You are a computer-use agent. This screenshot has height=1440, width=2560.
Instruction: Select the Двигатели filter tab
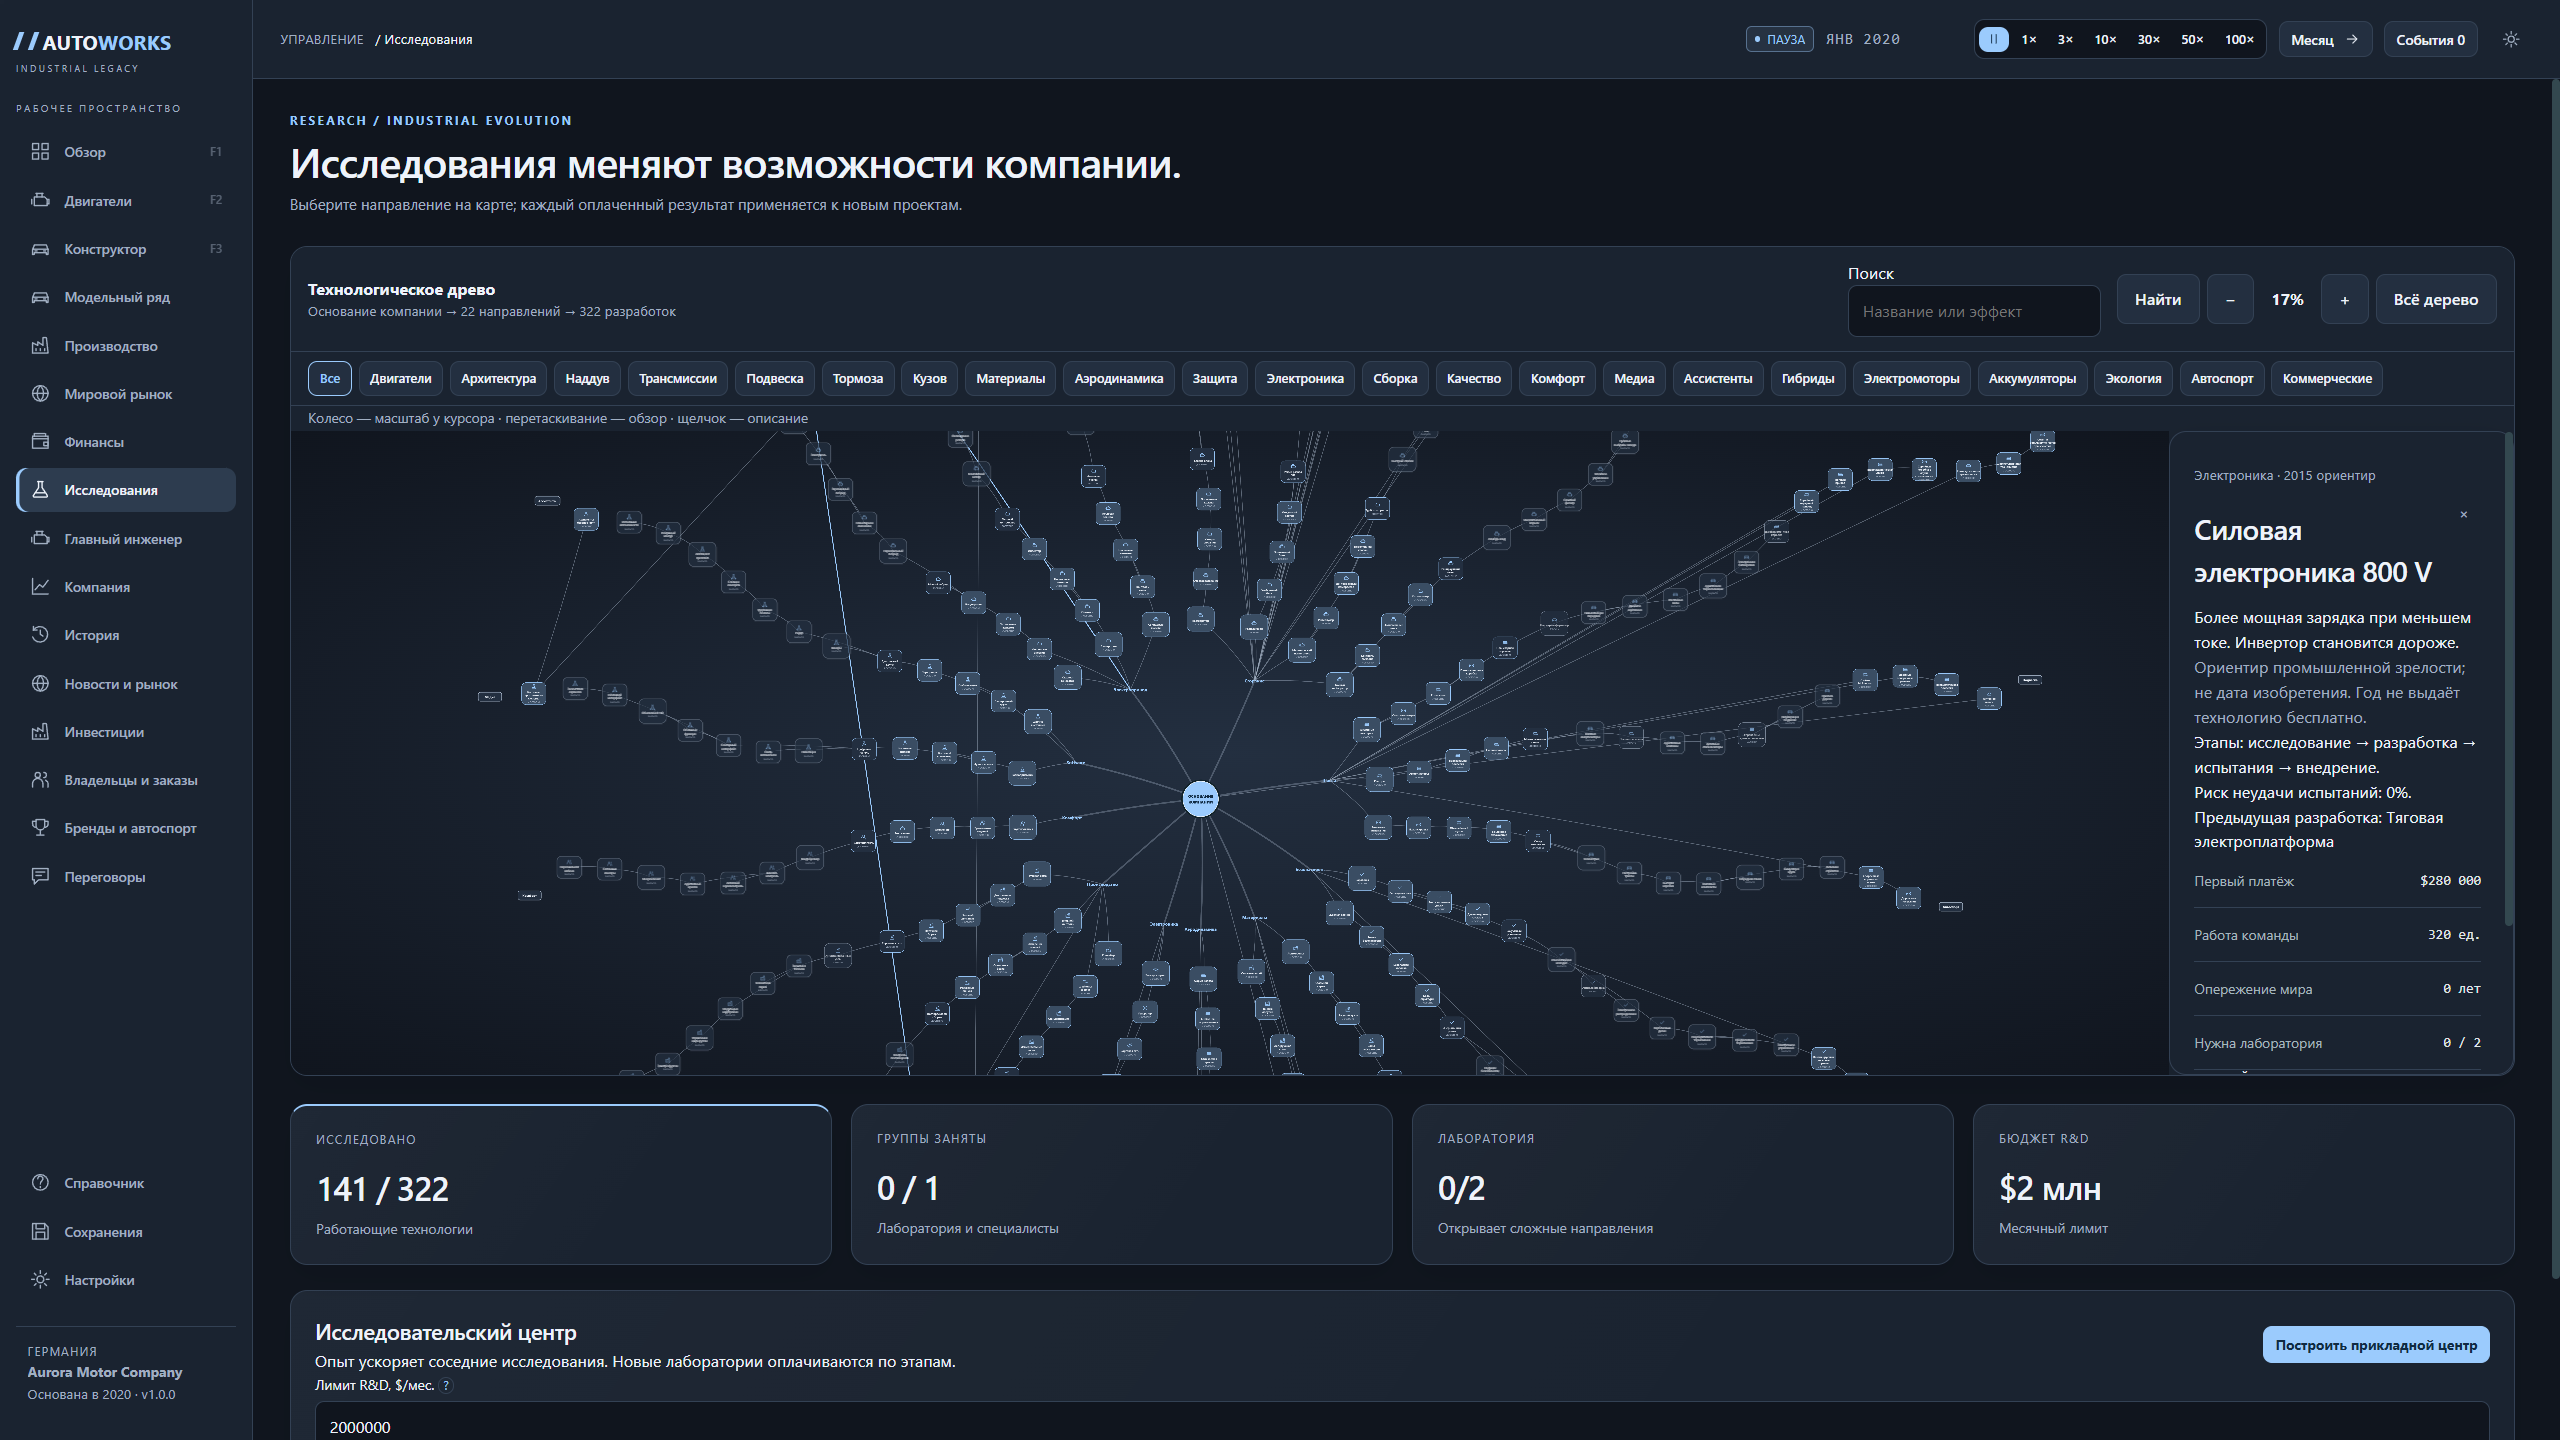pos(400,379)
